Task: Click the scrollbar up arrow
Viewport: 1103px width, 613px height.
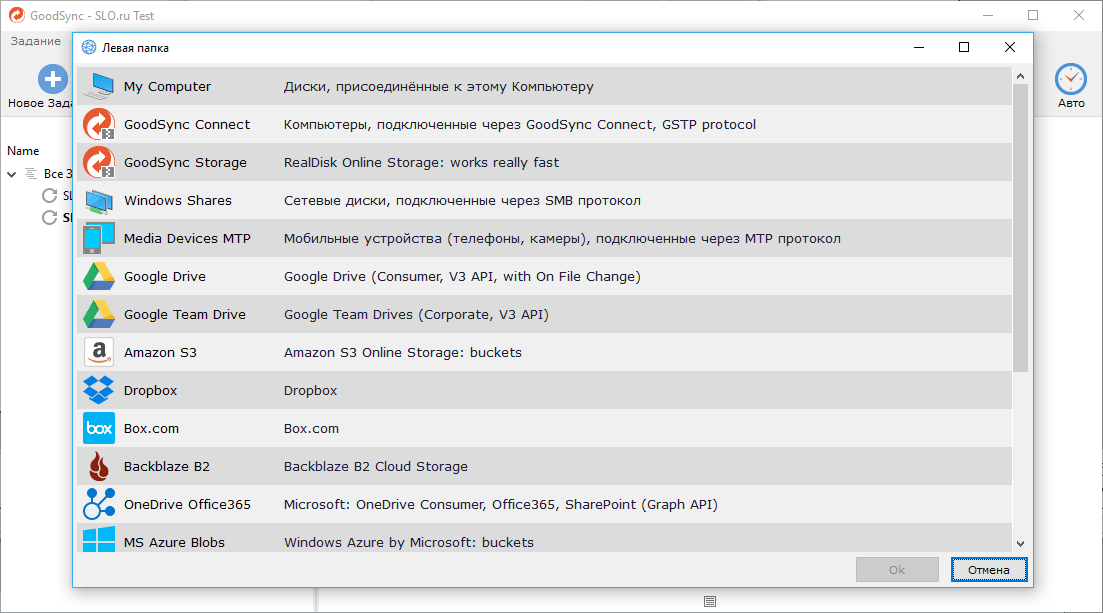Action: coord(1020,75)
